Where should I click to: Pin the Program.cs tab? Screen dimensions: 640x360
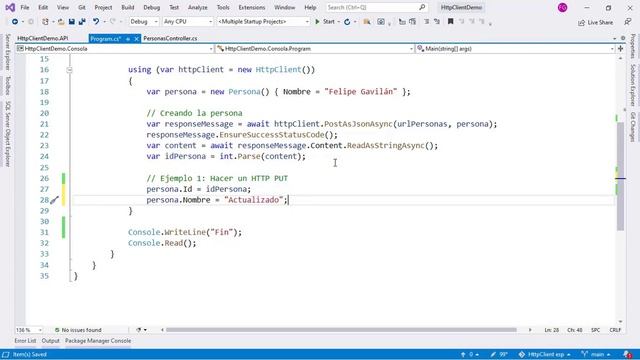(x=128, y=39)
